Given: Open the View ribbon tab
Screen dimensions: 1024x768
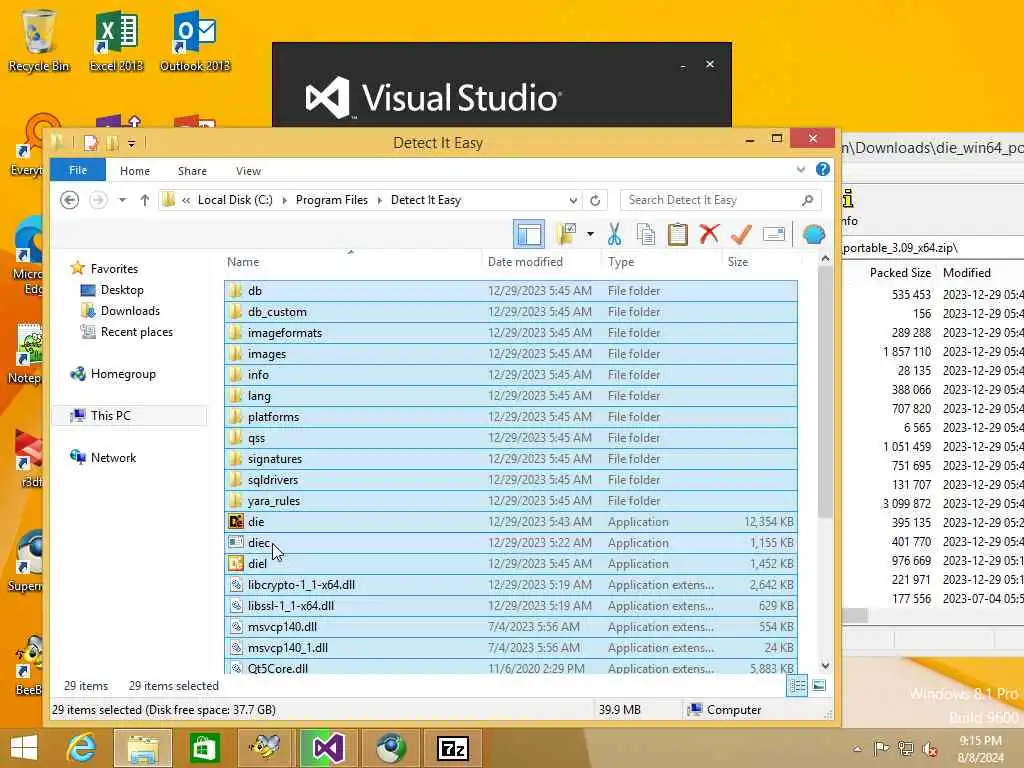Looking at the screenshot, I should point(248,170).
